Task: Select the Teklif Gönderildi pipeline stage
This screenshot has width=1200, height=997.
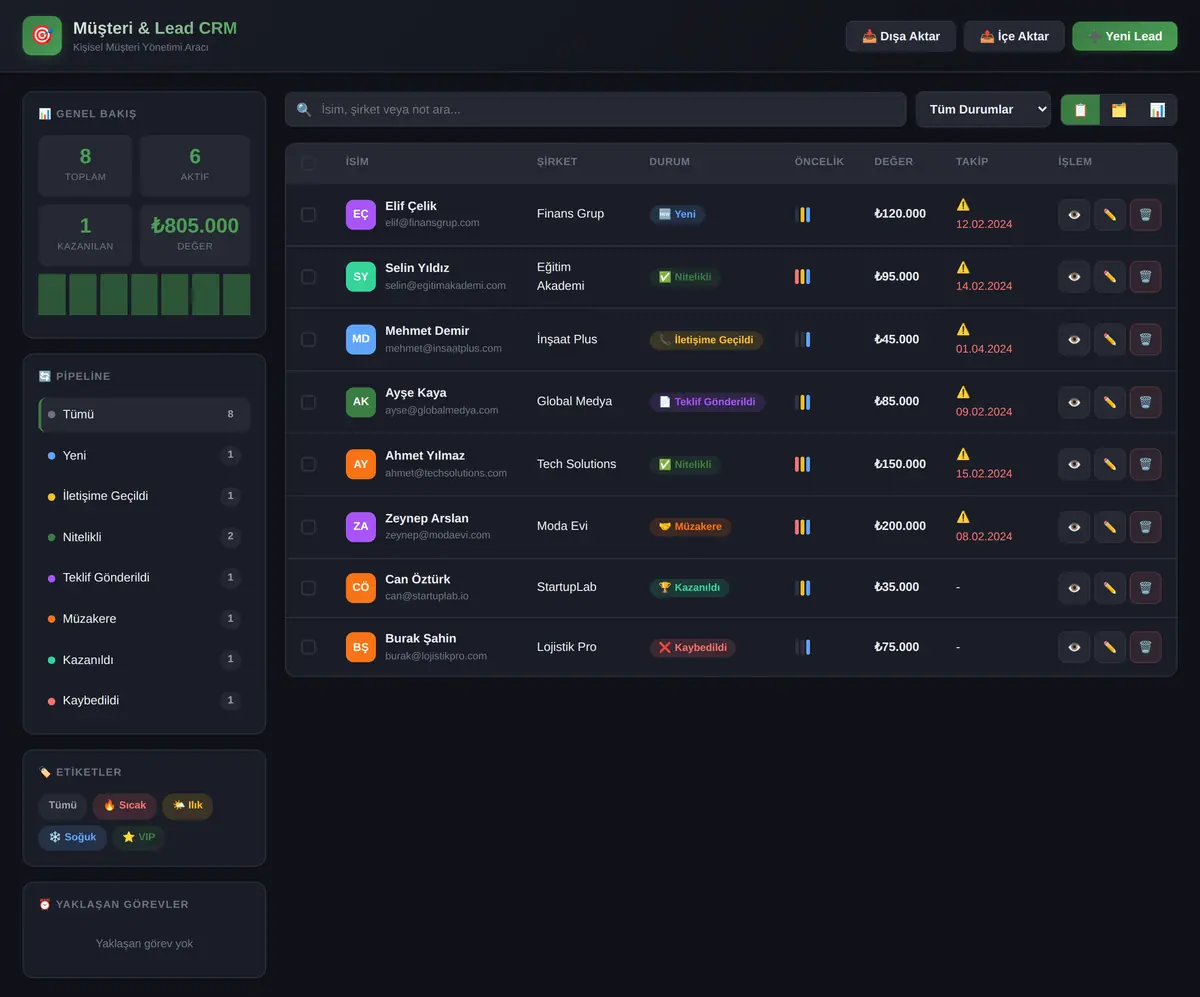Action: pos(144,578)
